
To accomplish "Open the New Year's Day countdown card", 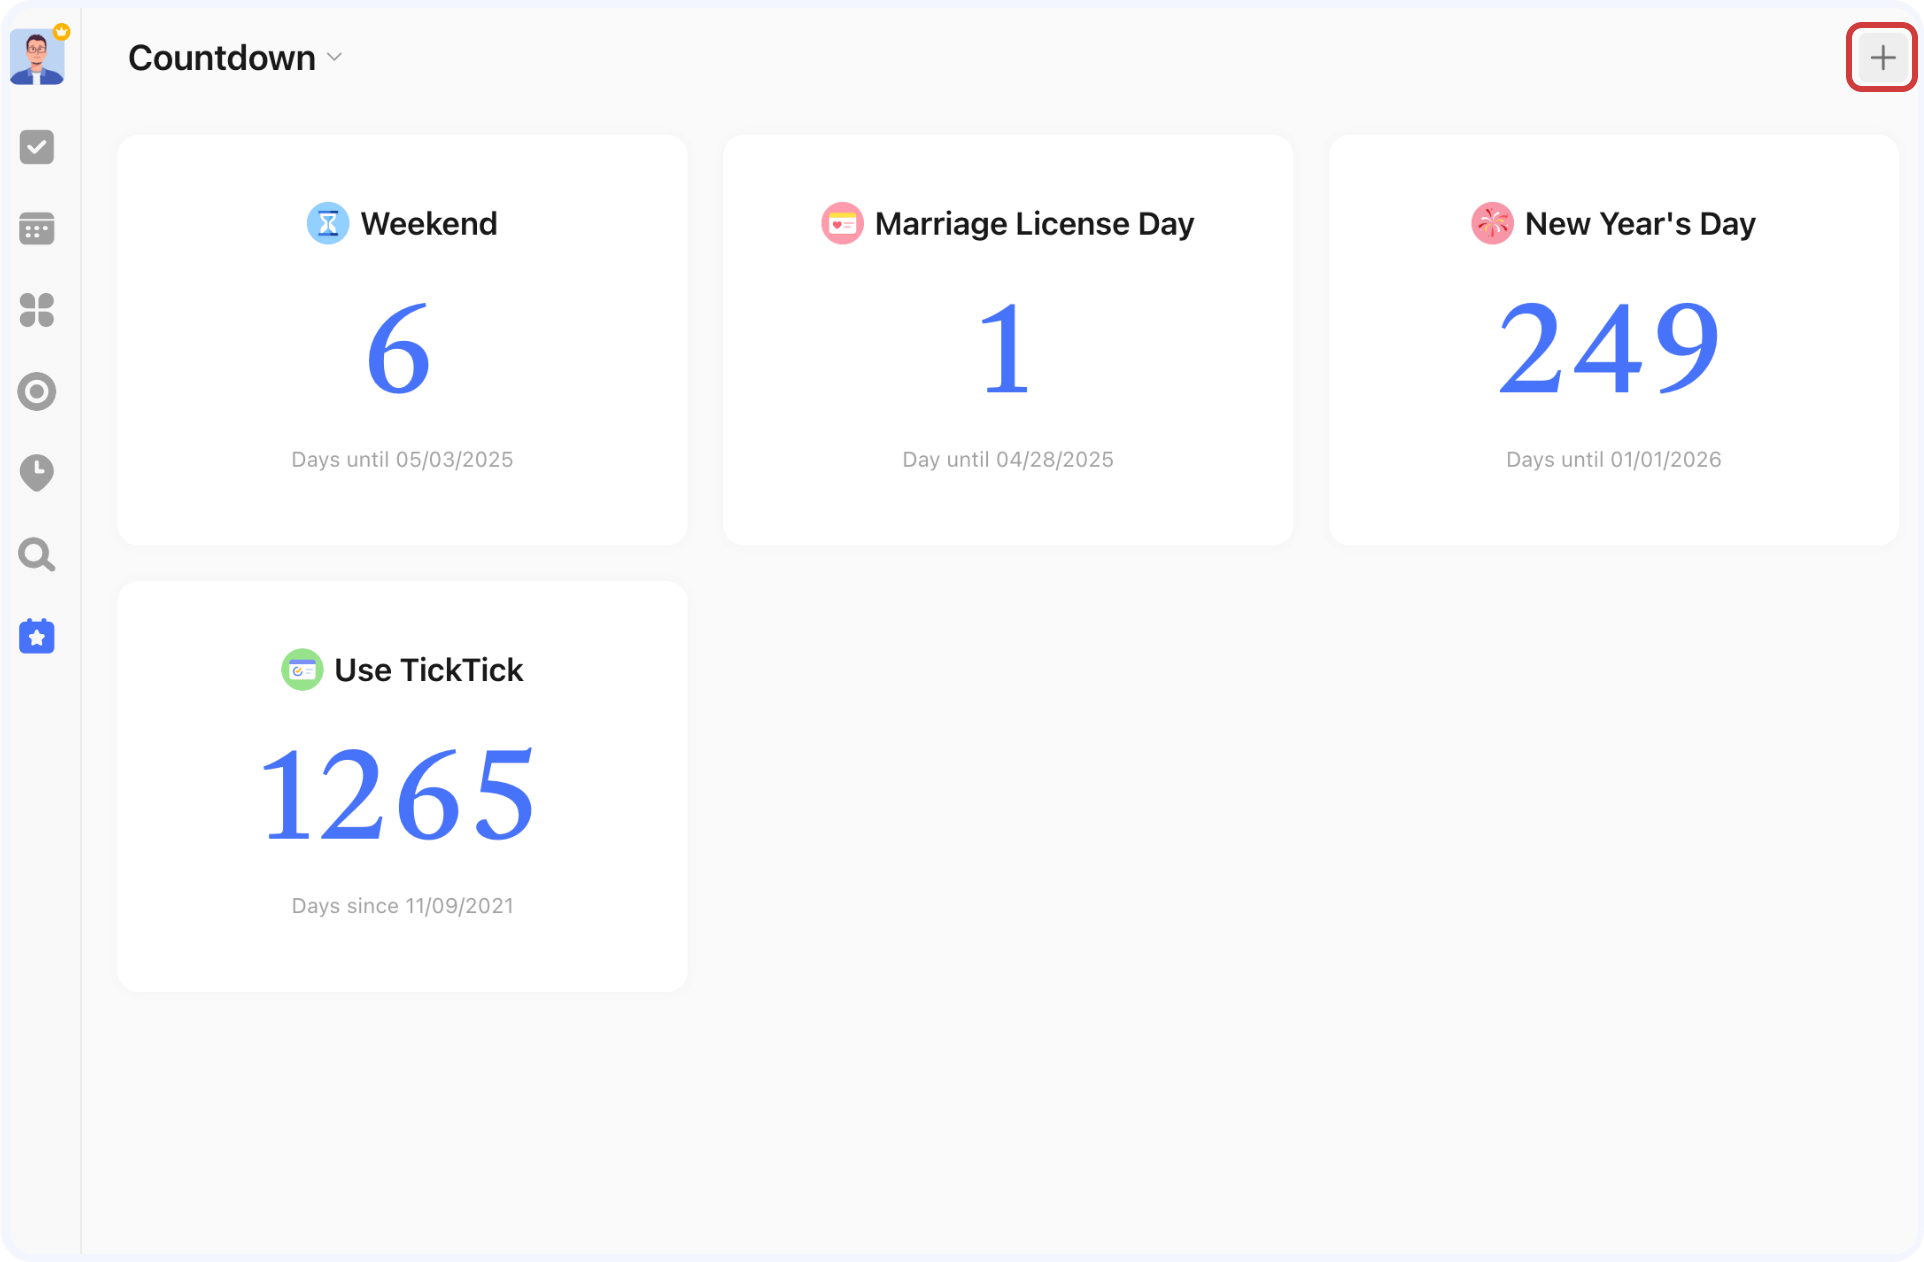I will click(1613, 340).
